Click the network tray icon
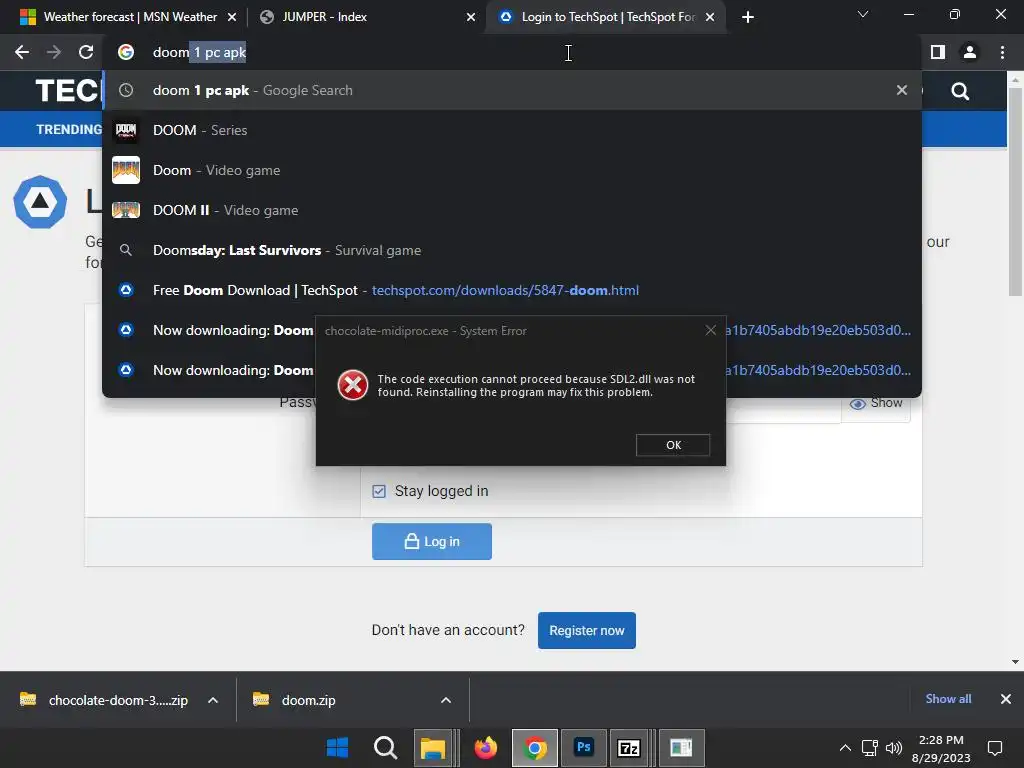 [870, 748]
